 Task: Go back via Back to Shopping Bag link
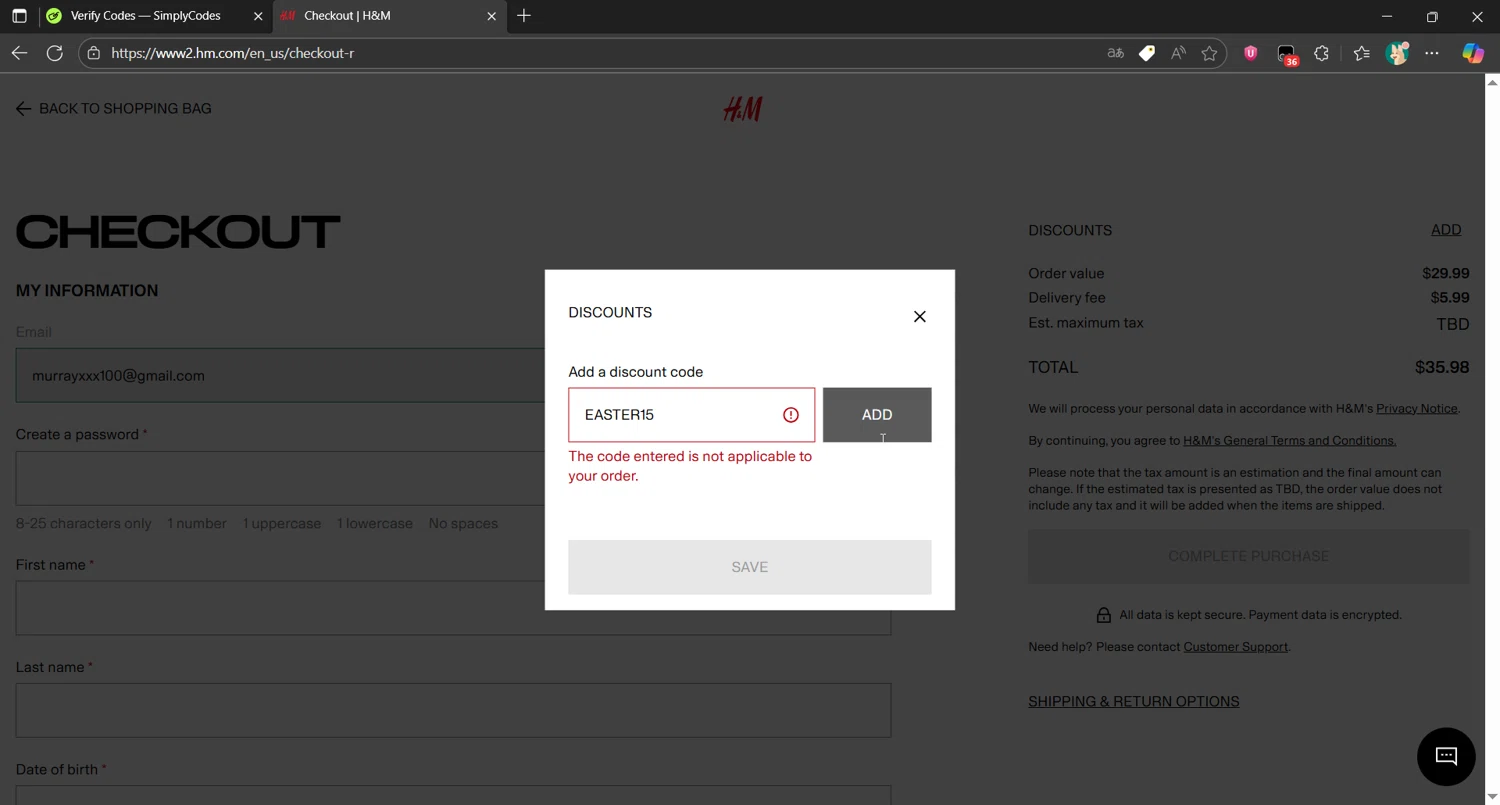click(x=114, y=109)
